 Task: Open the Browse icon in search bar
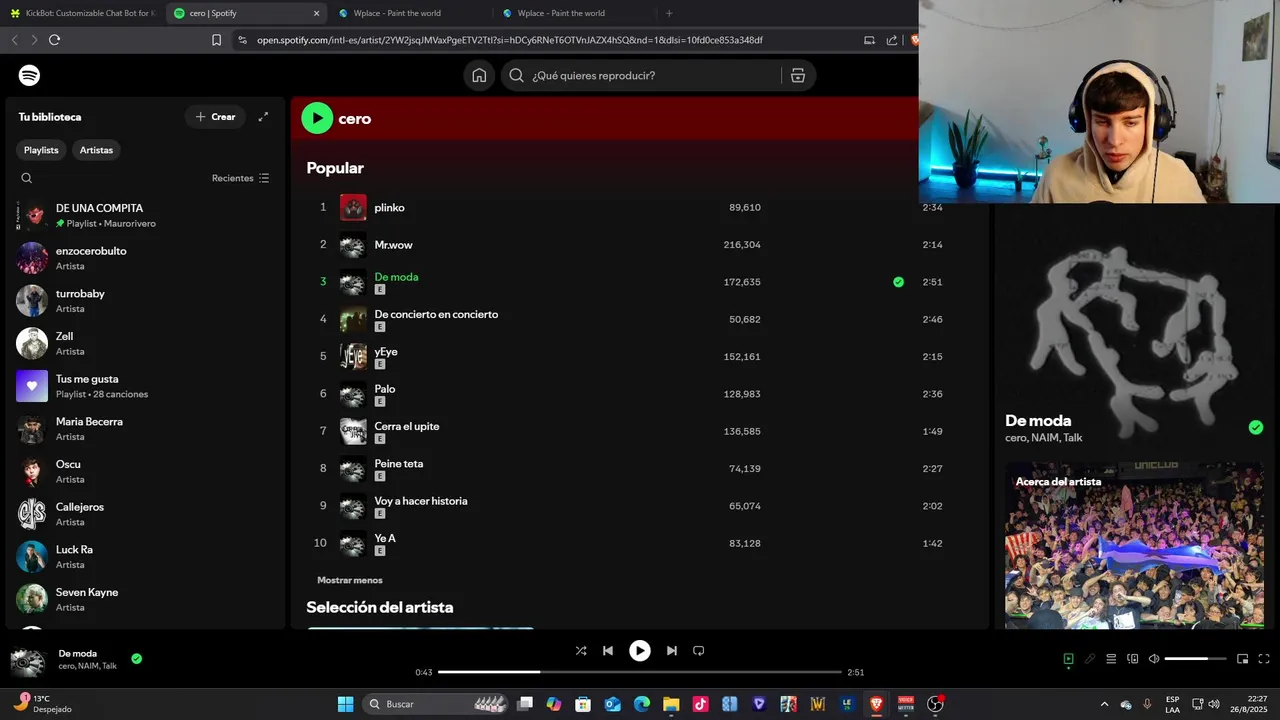pyautogui.click(x=798, y=76)
